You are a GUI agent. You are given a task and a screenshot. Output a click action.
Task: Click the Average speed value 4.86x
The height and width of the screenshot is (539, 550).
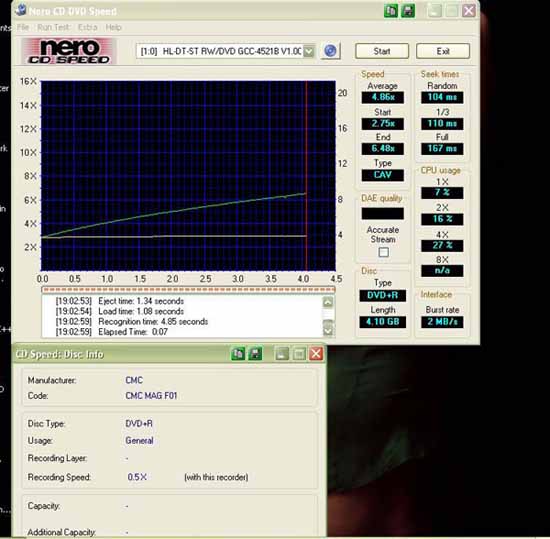(383, 97)
